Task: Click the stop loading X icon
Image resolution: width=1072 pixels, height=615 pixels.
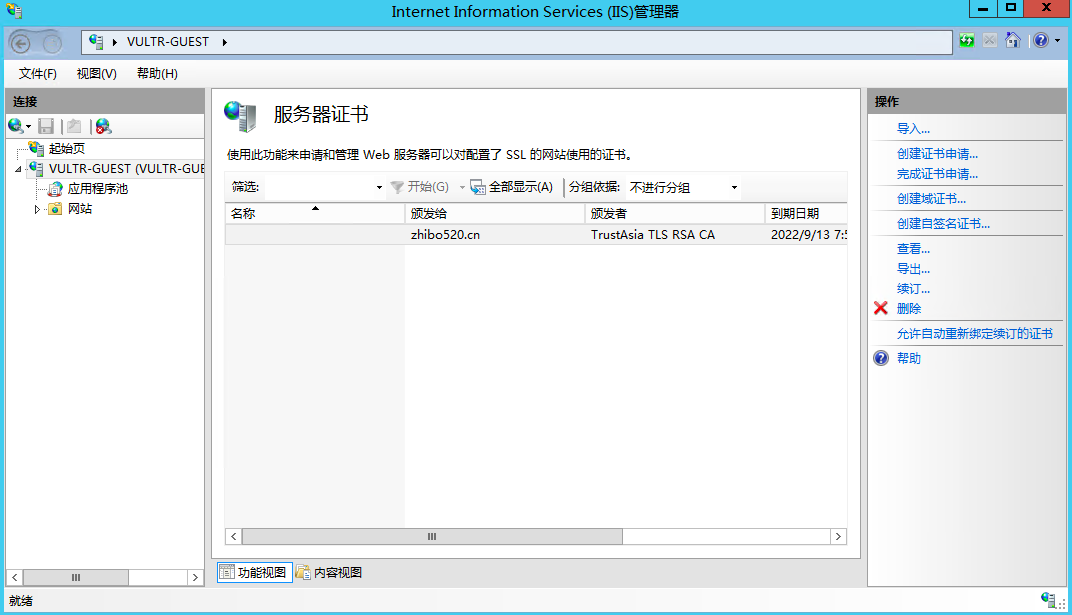Action: pyautogui.click(x=989, y=40)
